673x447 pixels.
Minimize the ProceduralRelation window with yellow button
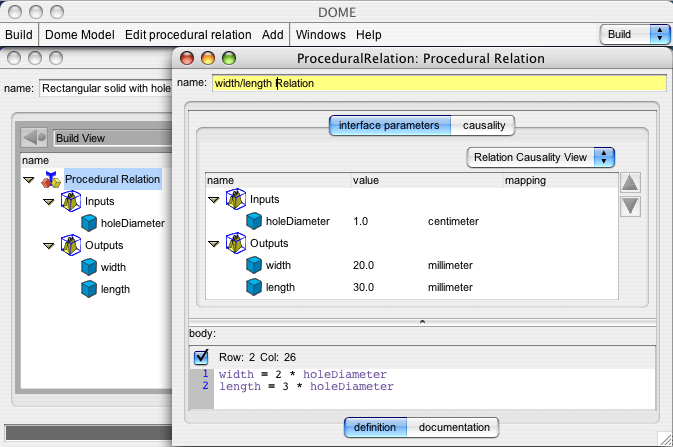tap(208, 58)
